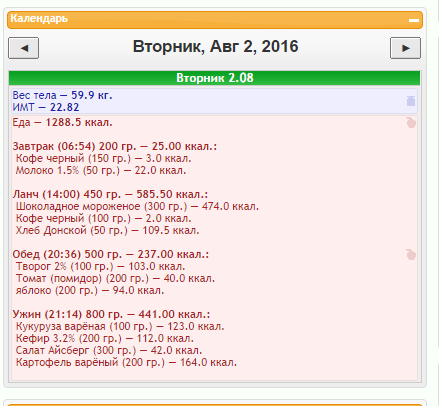Image resolution: width=439 pixels, height=406 pixels.
Task: Click the Хлеб Донской food entry
Action: (x=107, y=230)
